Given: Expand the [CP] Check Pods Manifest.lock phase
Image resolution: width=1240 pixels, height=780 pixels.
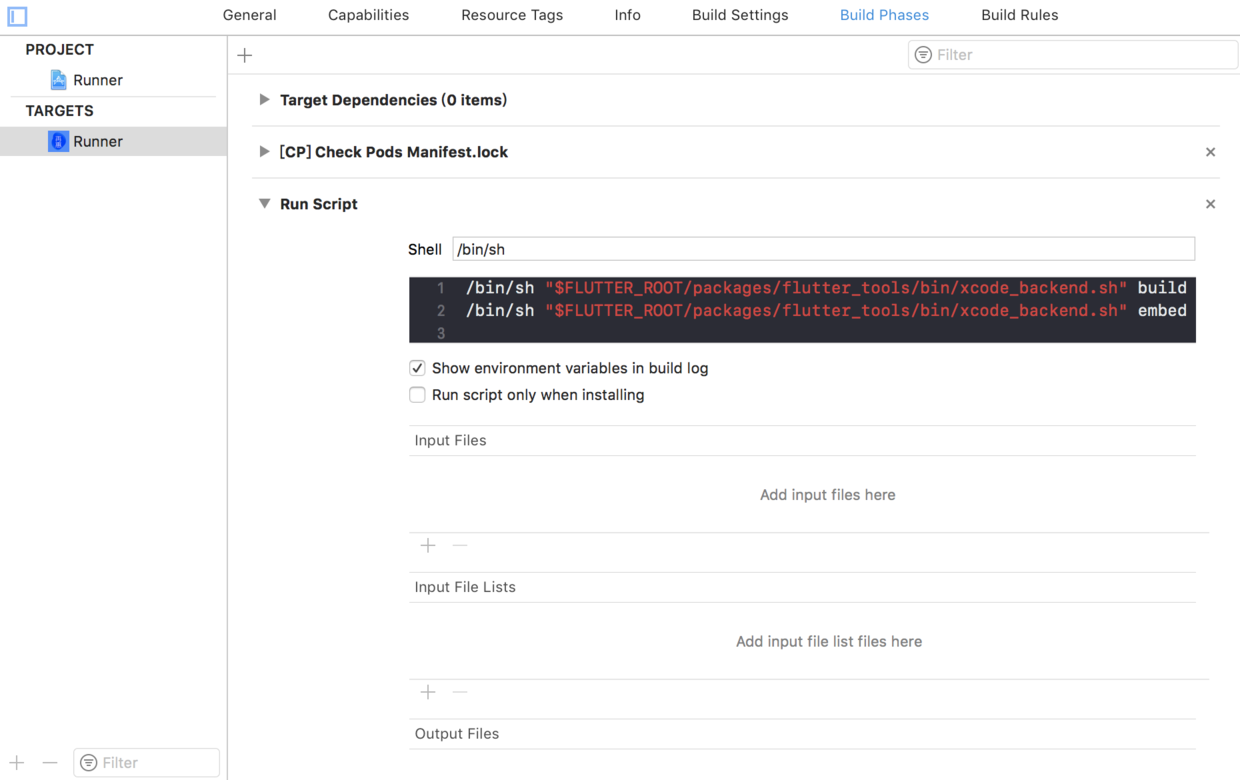Looking at the screenshot, I should pyautogui.click(x=264, y=152).
